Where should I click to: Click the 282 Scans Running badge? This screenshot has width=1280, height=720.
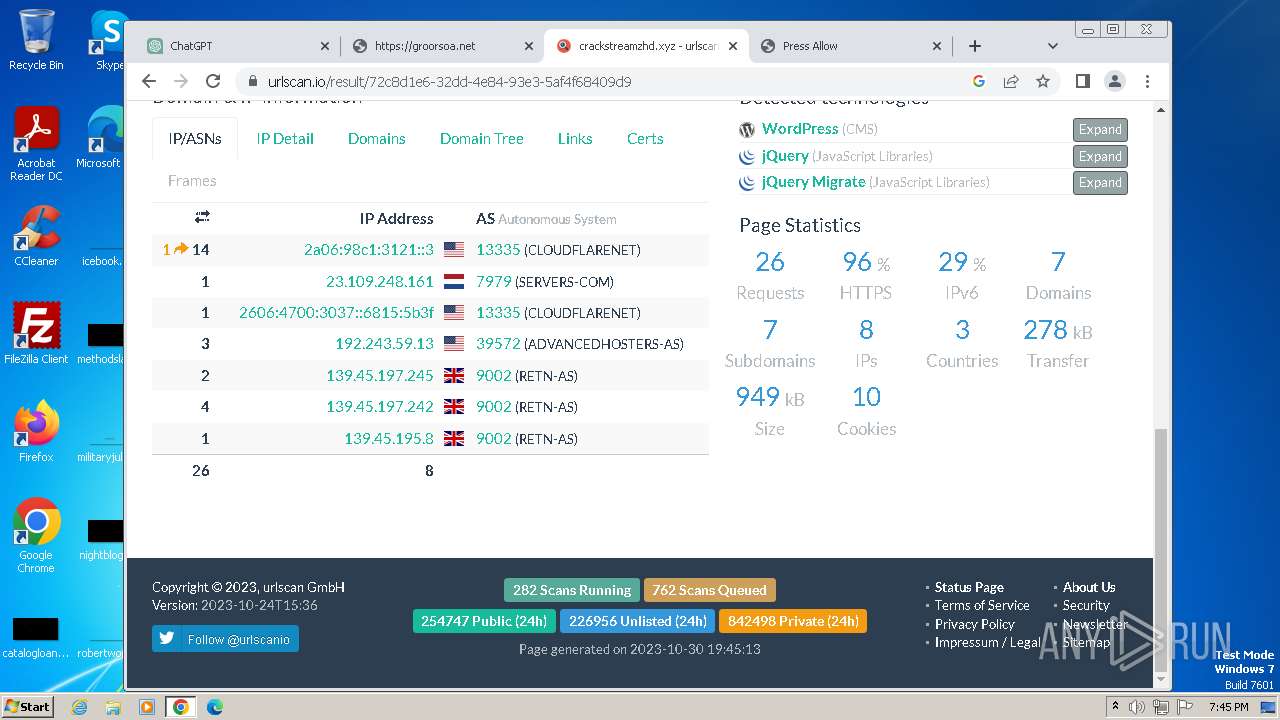572,590
